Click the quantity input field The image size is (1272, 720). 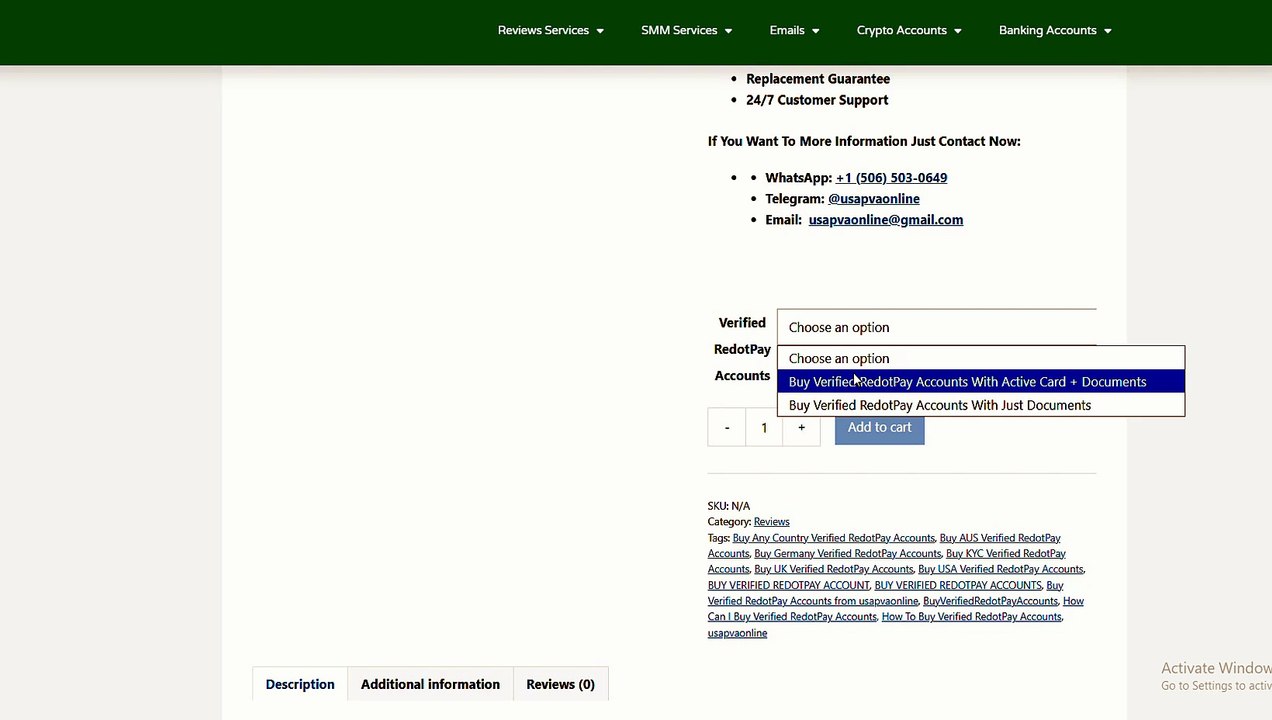pyautogui.click(x=764, y=428)
